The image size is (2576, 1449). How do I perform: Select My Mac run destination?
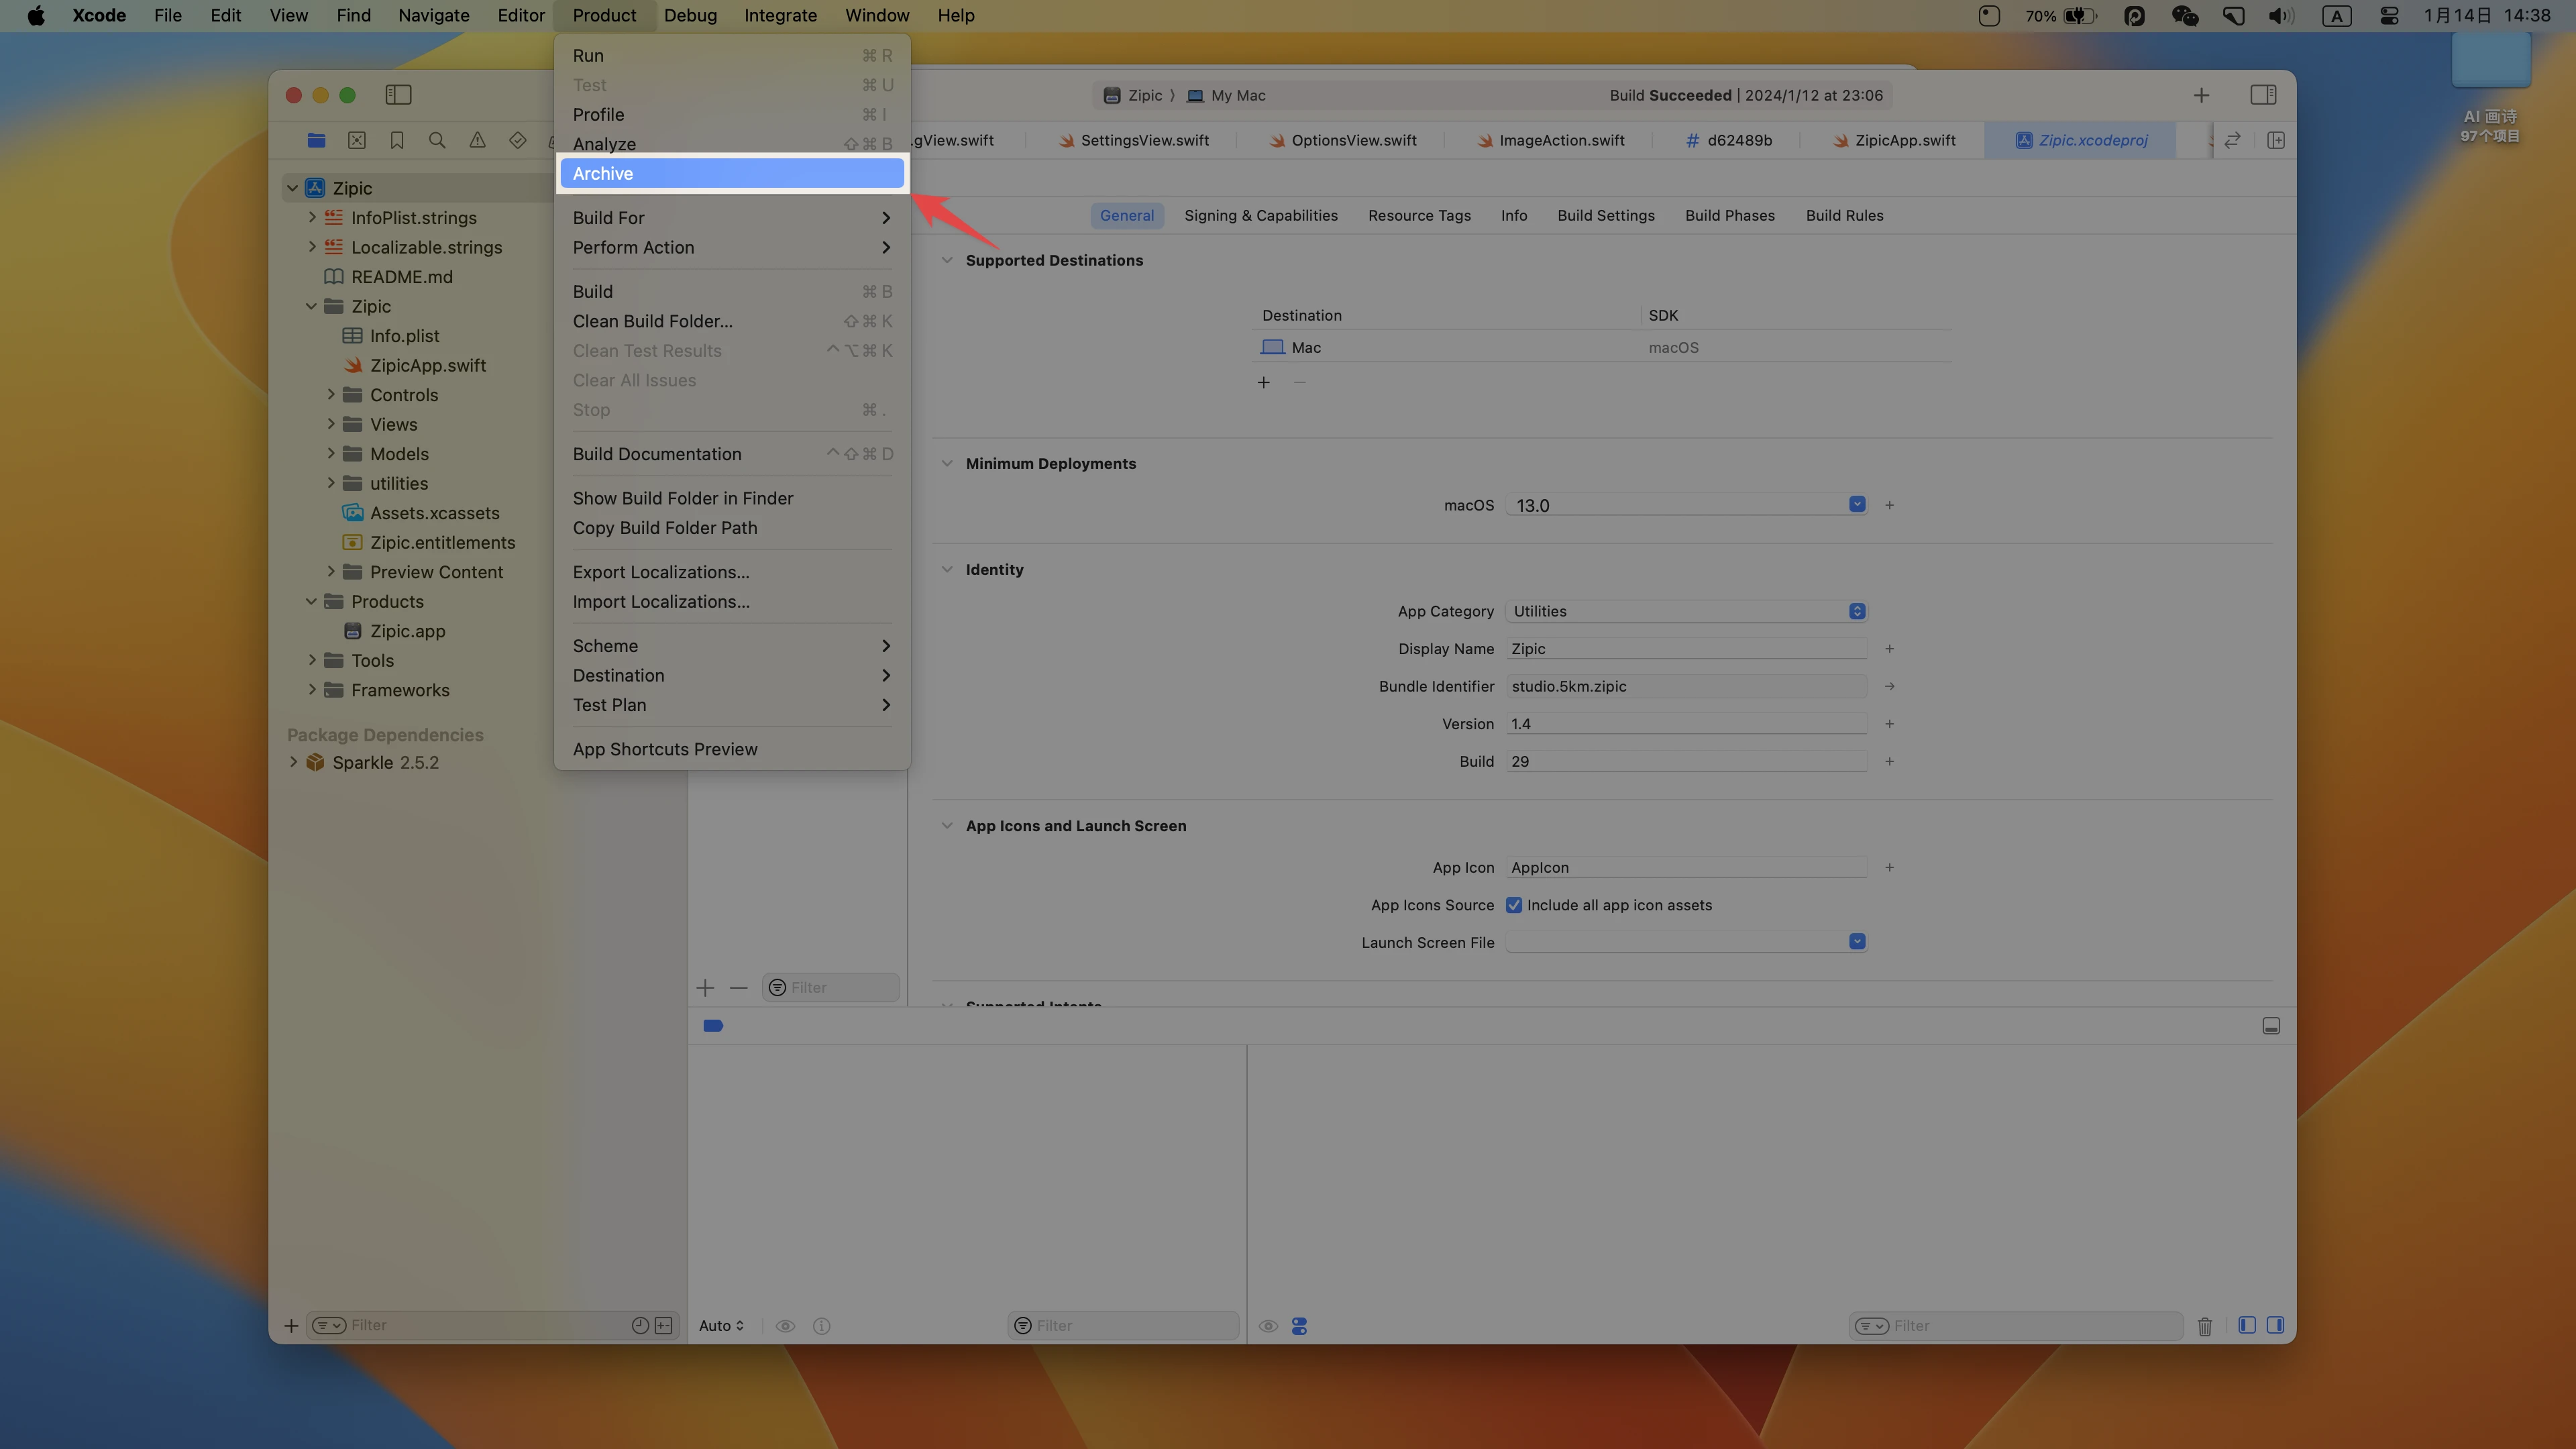(1226, 95)
